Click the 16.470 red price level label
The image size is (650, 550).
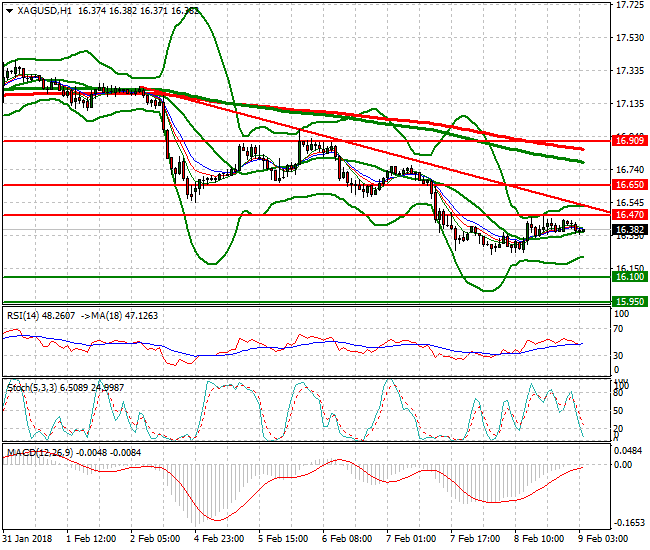[x=628, y=215]
